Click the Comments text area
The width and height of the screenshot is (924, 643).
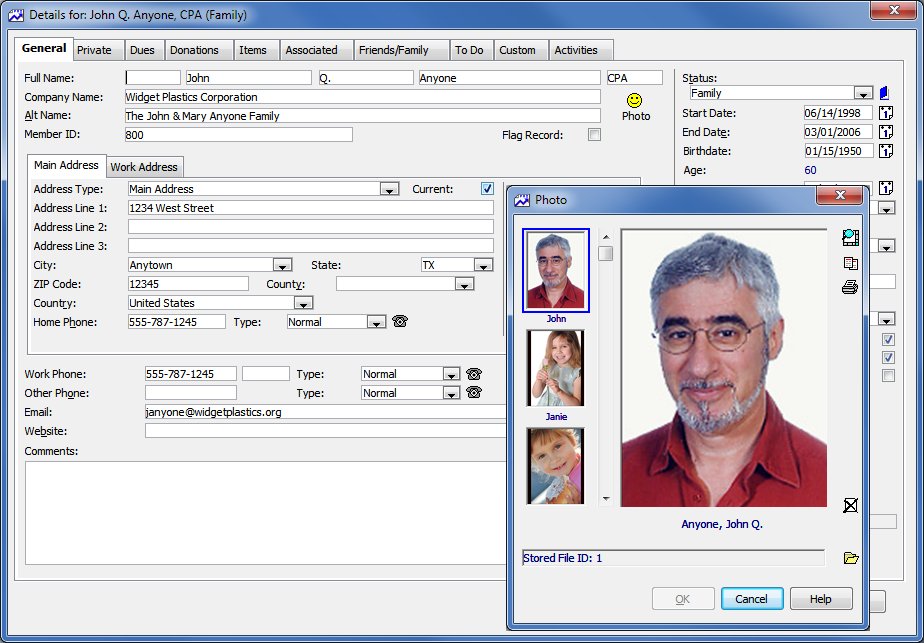pyautogui.click(x=266, y=513)
